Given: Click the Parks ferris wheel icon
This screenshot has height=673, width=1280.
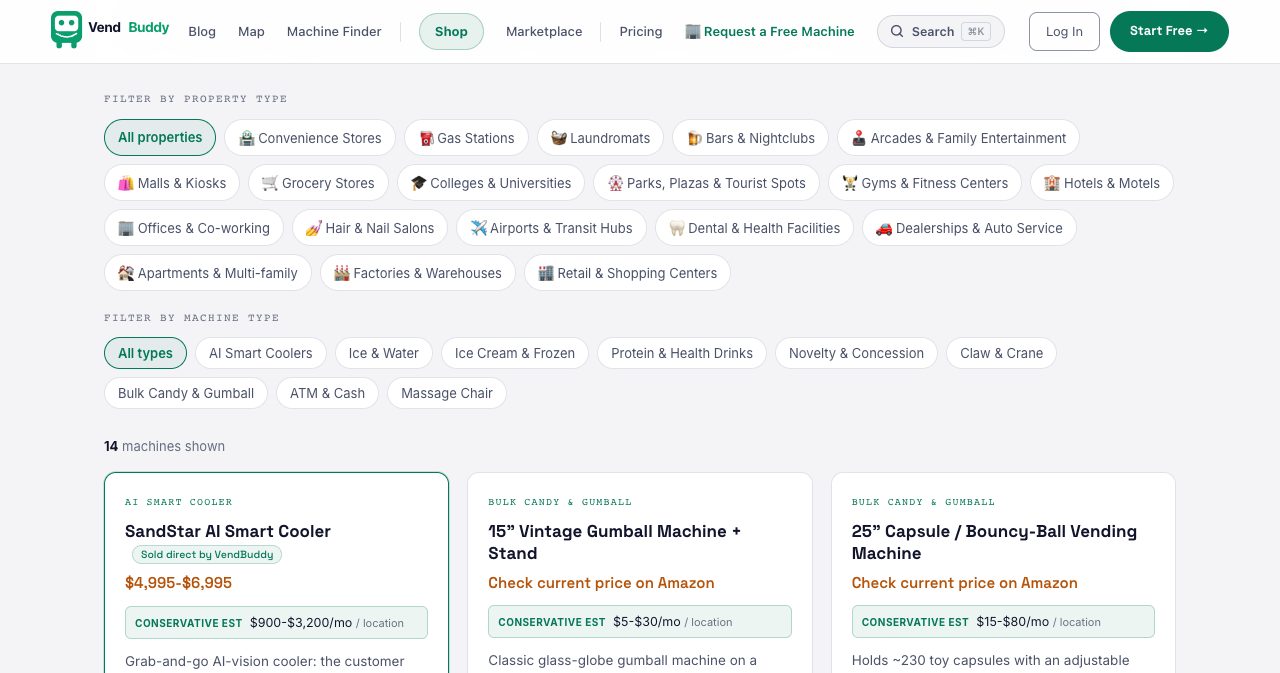Looking at the screenshot, I should pyautogui.click(x=616, y=183).
